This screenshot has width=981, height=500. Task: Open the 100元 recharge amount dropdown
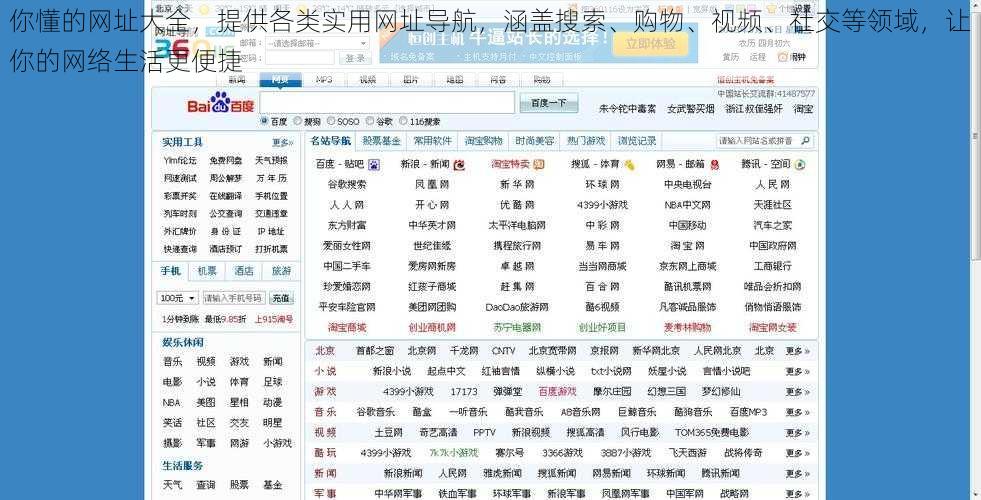[177, 298]
